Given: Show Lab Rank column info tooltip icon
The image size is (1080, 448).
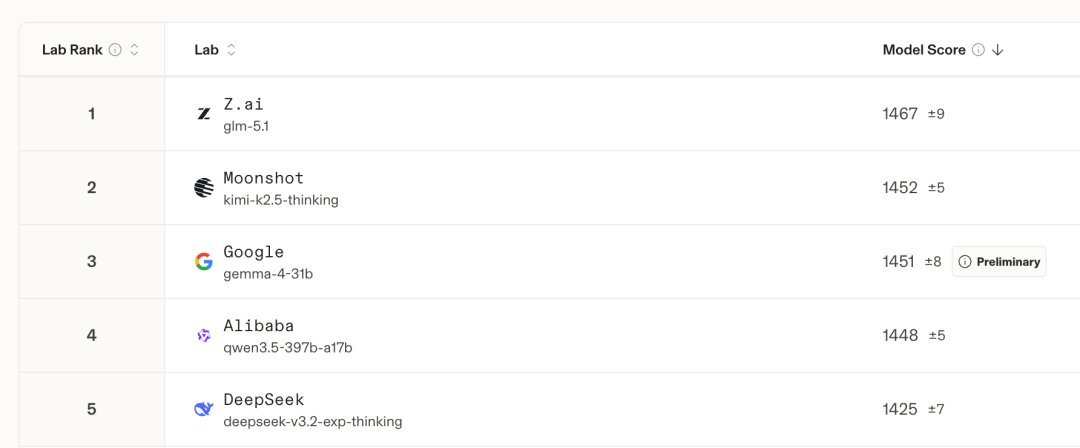Looking at the screenshot, I should tap(115, 50).
